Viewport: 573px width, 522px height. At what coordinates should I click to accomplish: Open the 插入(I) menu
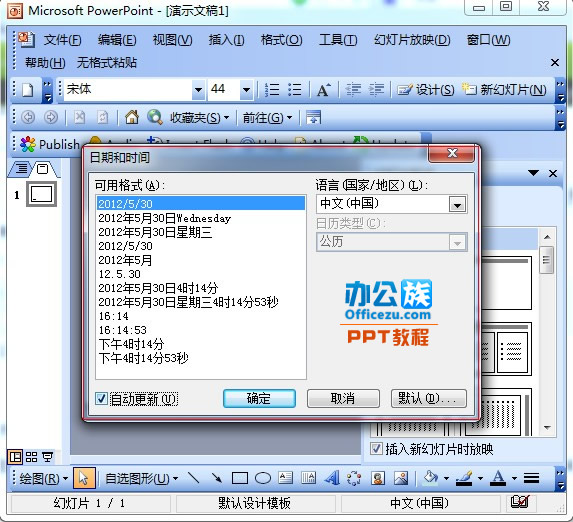click(x=227, y=40)
